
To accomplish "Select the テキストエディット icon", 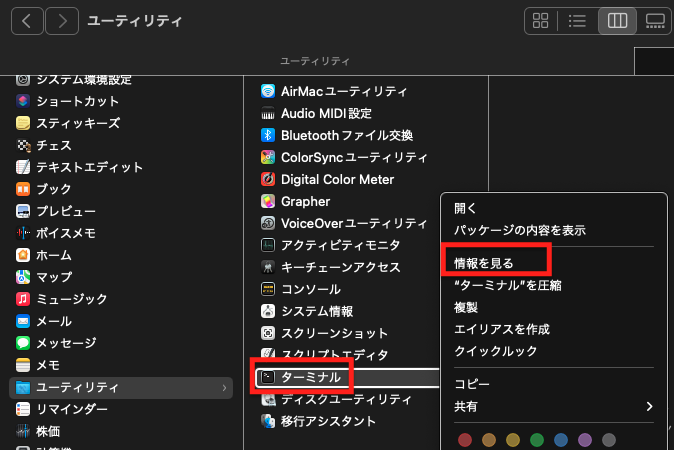I will coord(23,167).
